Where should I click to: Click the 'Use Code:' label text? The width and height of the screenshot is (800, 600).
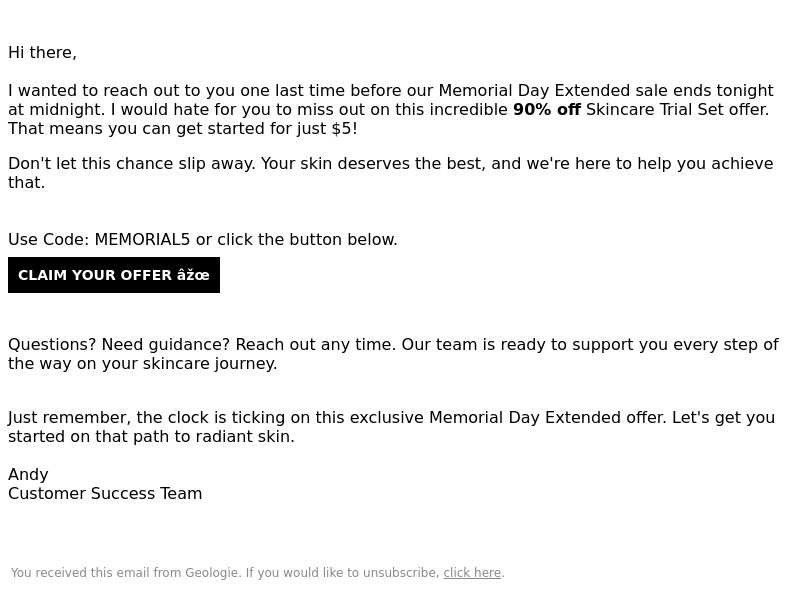tap(49, 240)
